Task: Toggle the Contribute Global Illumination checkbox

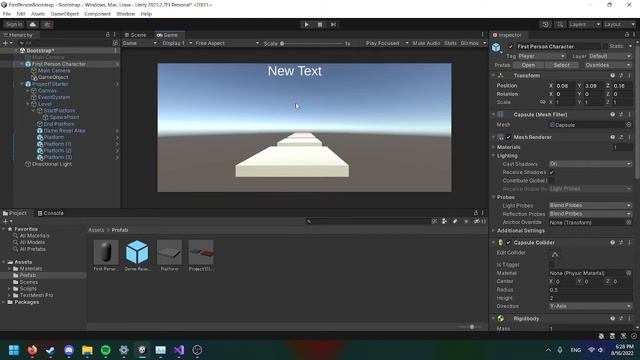Action: 552,180
